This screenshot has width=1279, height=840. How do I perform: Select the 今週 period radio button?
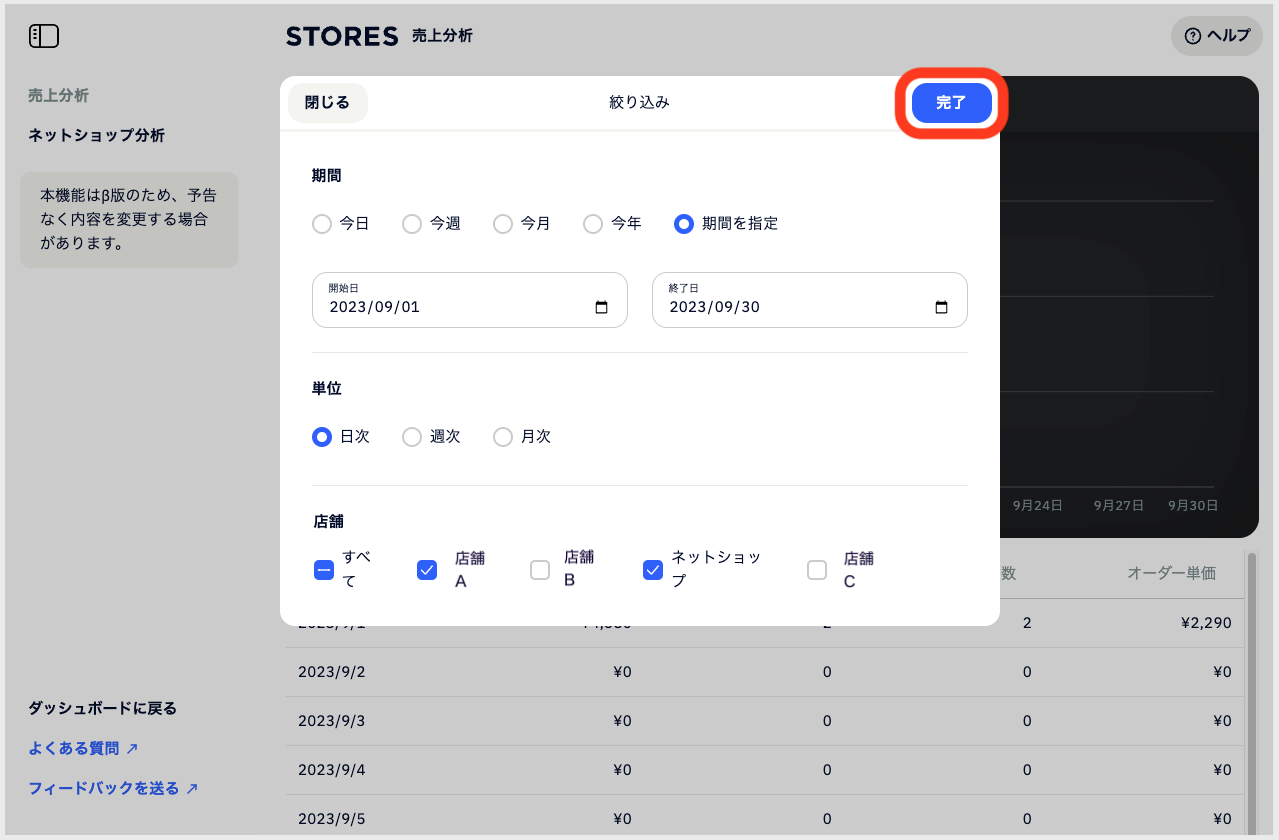[412, 224]
